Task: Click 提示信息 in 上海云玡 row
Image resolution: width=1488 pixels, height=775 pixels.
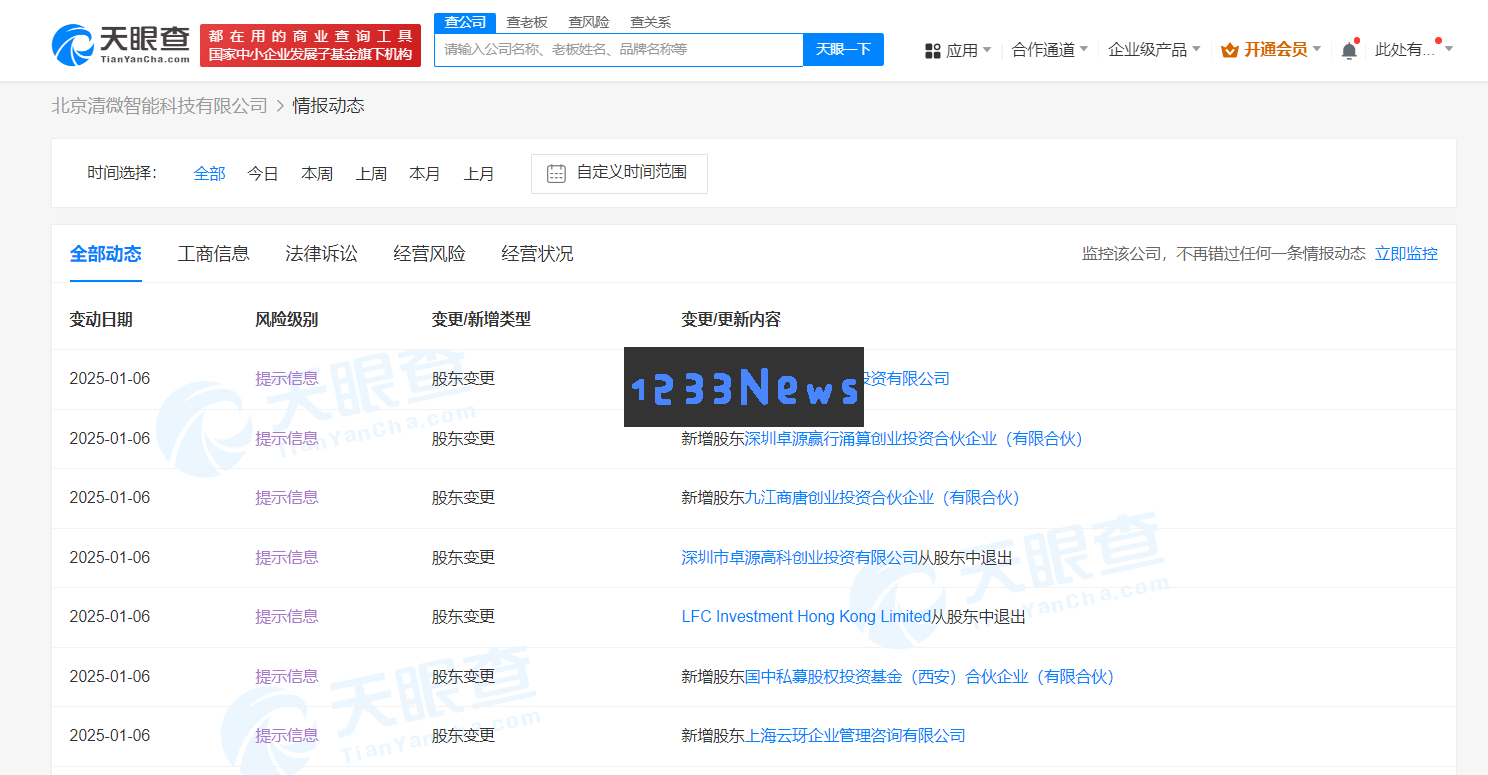Action: tap(287, 736)
